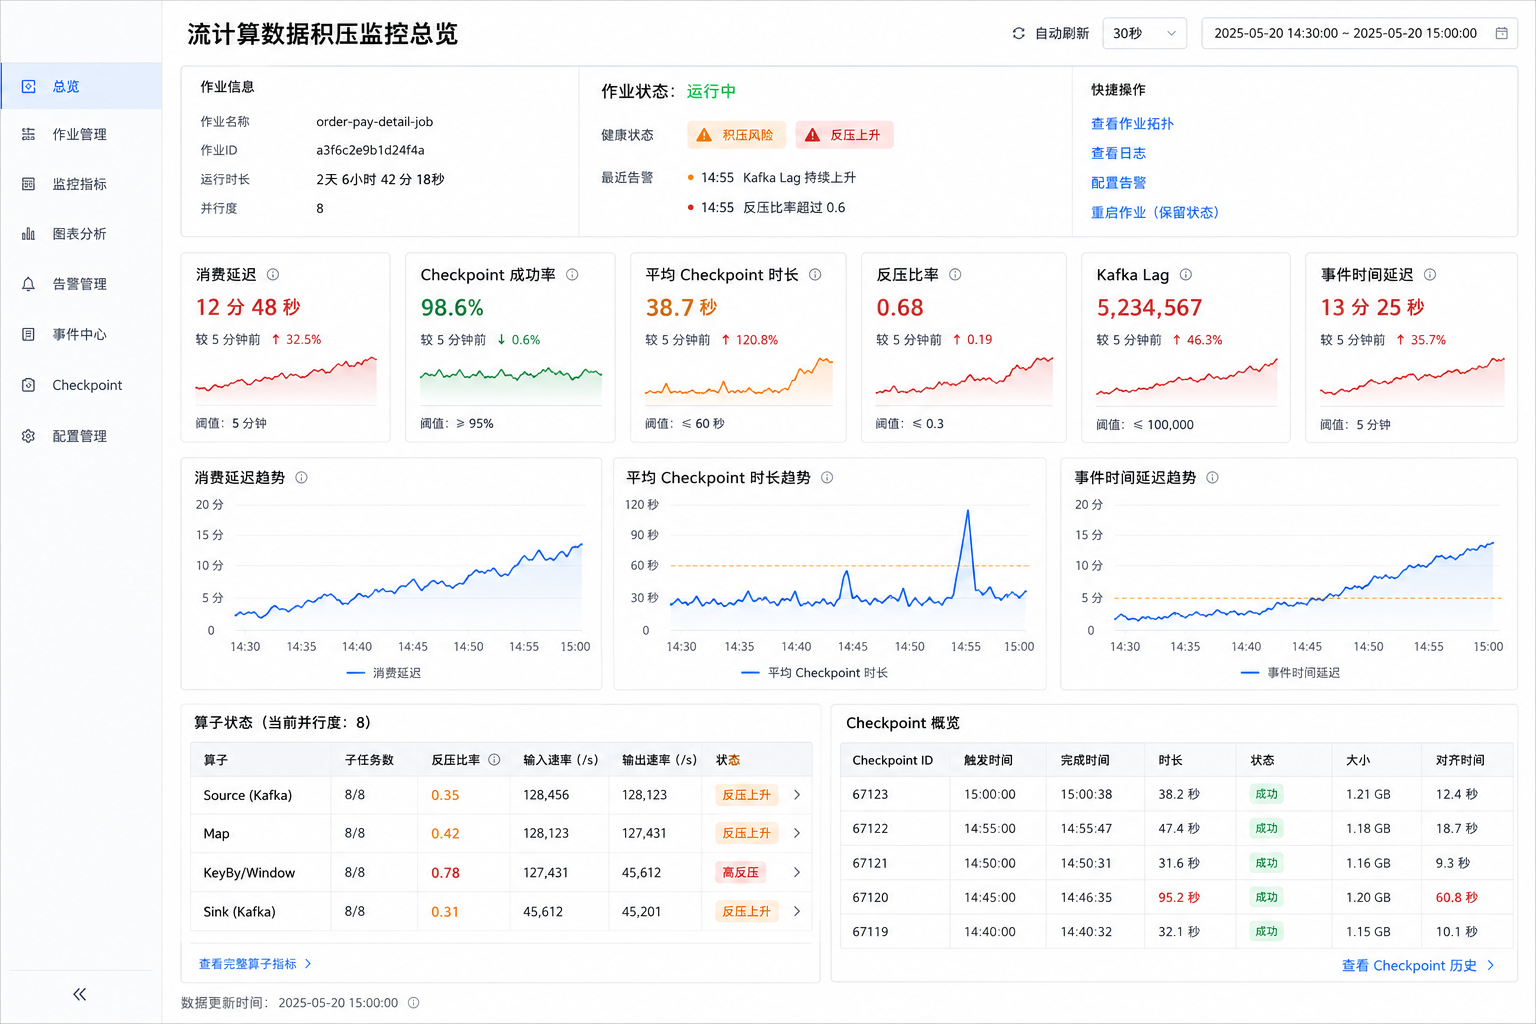
Task: Click 成功 status tag for checkpoint 67119
Action: pyautogui.click(x=1266, y=932)
